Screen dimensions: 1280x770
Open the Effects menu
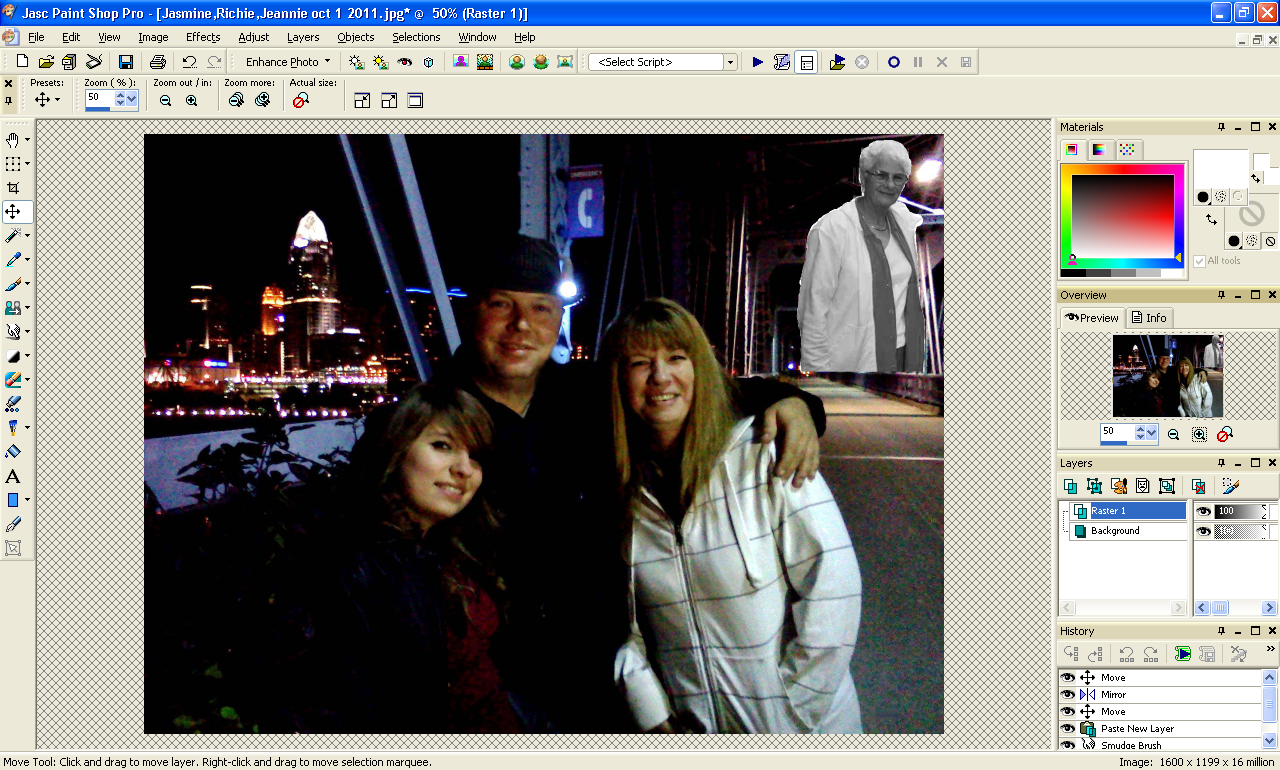[203, 37]
